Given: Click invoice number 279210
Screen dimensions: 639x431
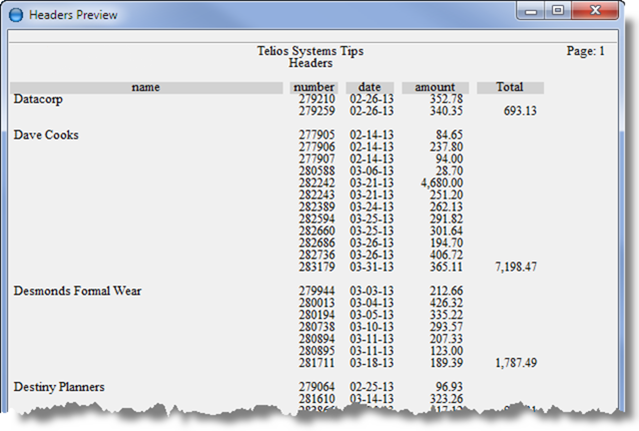Looking at the screenshot, I should coord(318,100).
